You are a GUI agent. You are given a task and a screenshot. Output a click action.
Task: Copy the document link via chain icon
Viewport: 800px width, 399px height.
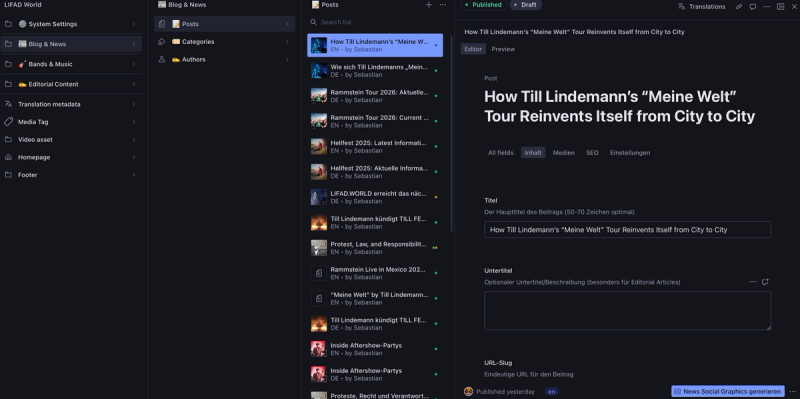pos(739,7)
